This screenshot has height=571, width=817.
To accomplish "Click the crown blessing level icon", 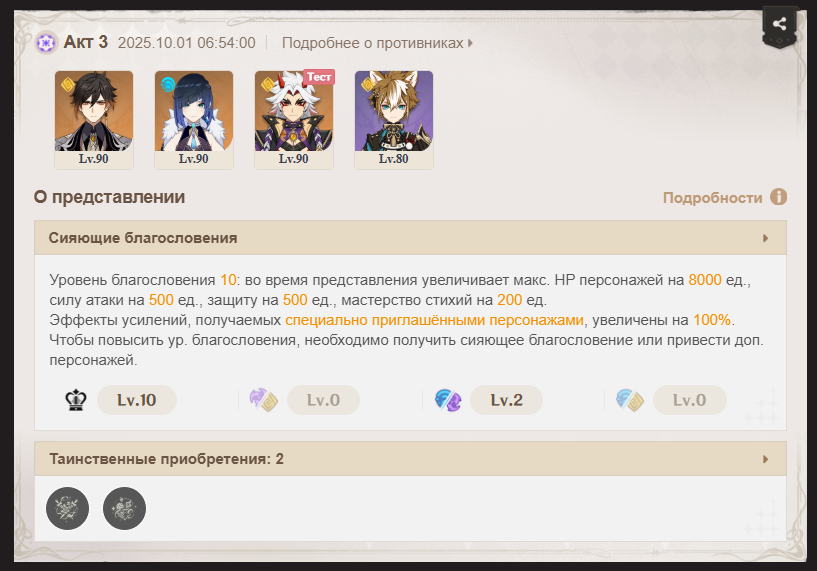I will pyautogui.click(x=76, y=400).
